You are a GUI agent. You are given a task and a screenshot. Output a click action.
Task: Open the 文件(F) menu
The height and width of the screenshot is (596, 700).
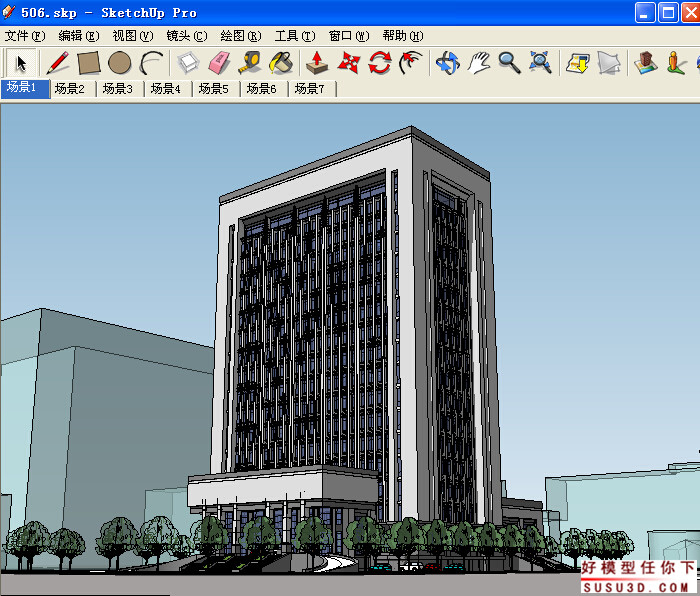[x=25, y=36]
